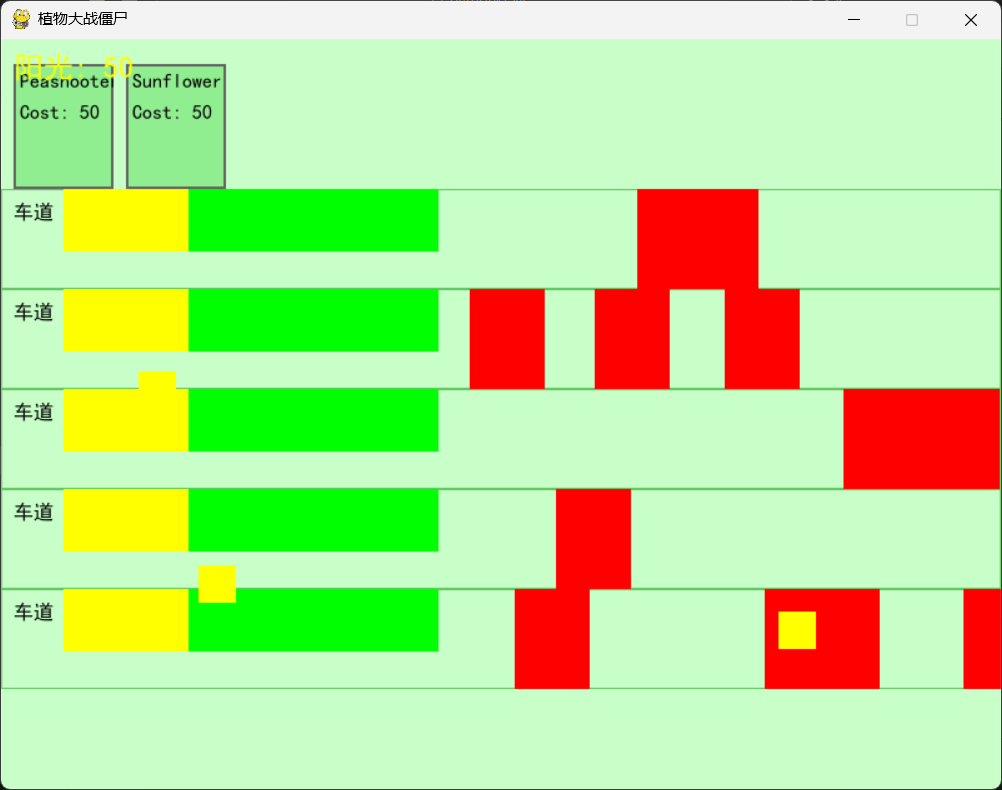Click the 车道 label of the fourth lane
This screenshot has height=790, width=1002.
[34, 513]
